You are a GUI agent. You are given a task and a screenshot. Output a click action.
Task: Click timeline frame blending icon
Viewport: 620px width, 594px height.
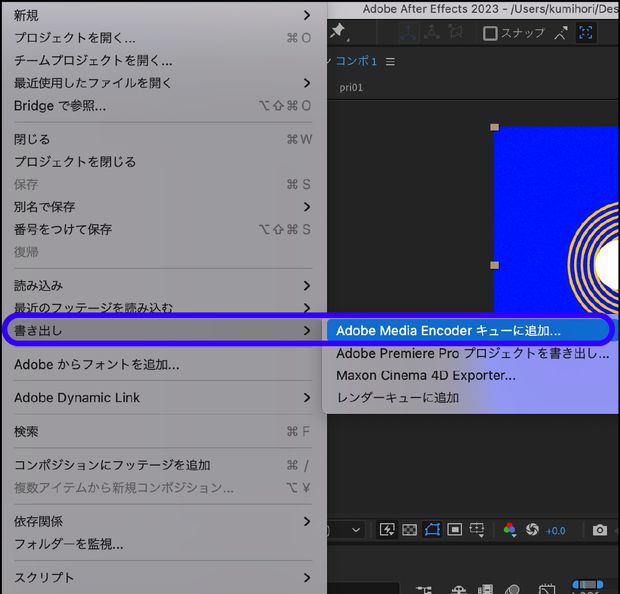pyautogui.click(x=486, y=589)
